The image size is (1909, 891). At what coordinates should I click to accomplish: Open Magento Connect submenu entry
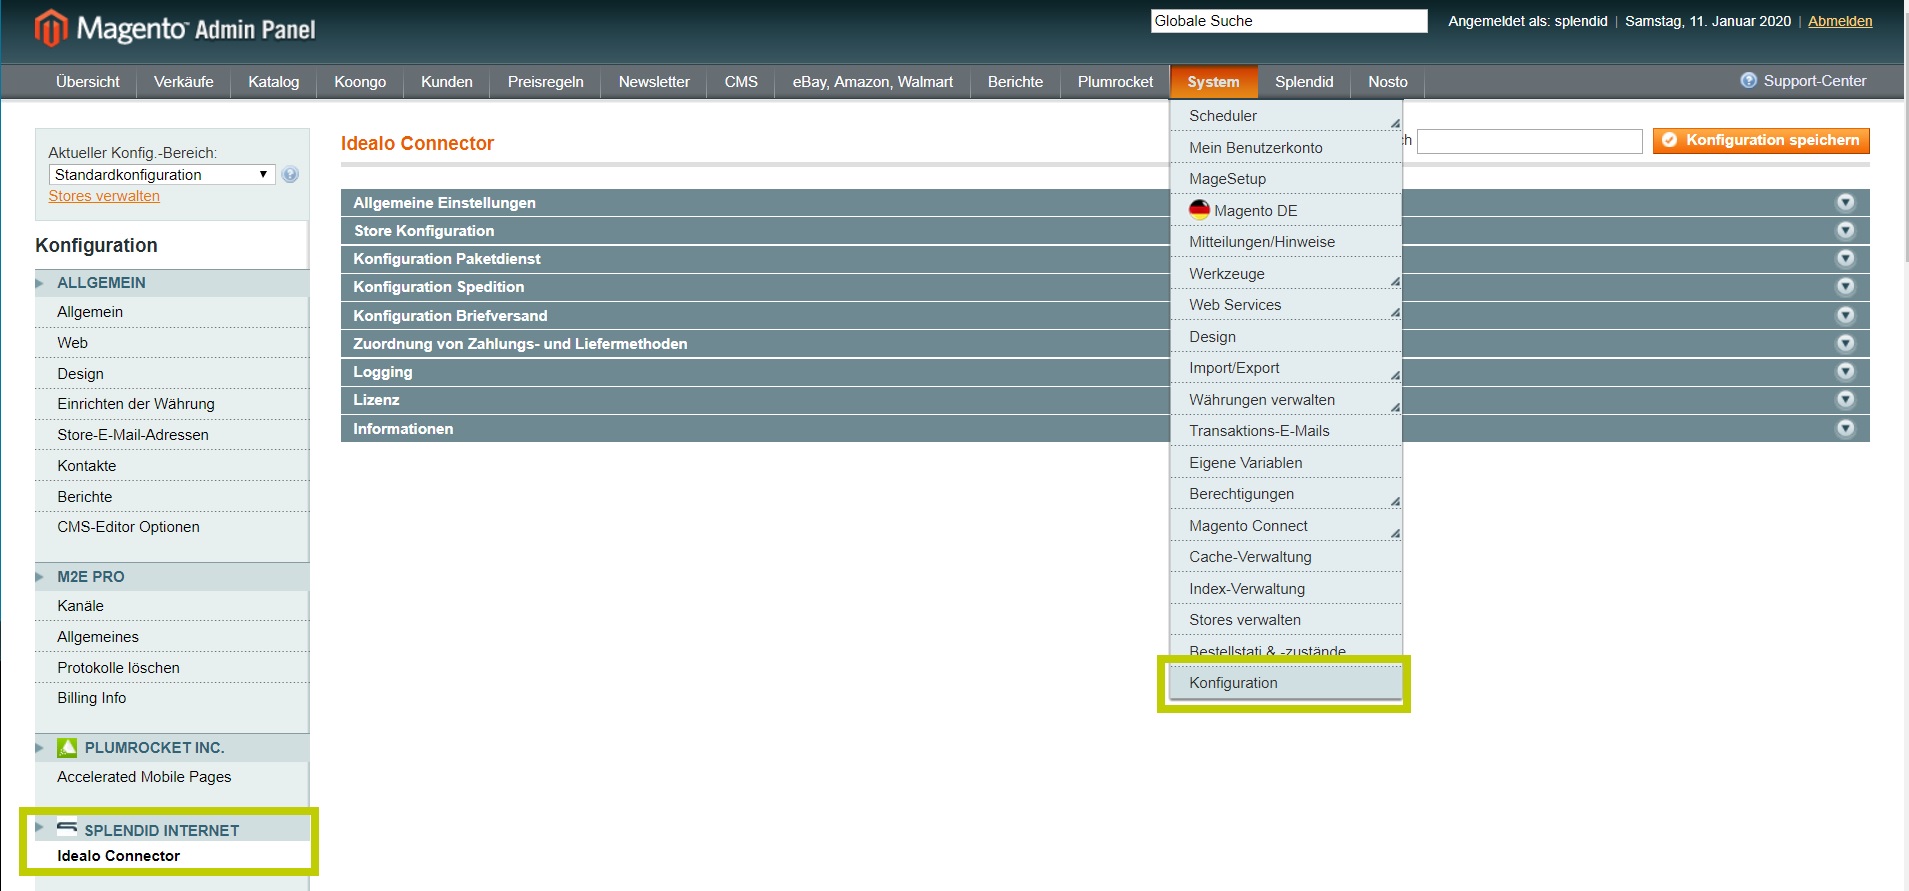[1286, 526]
